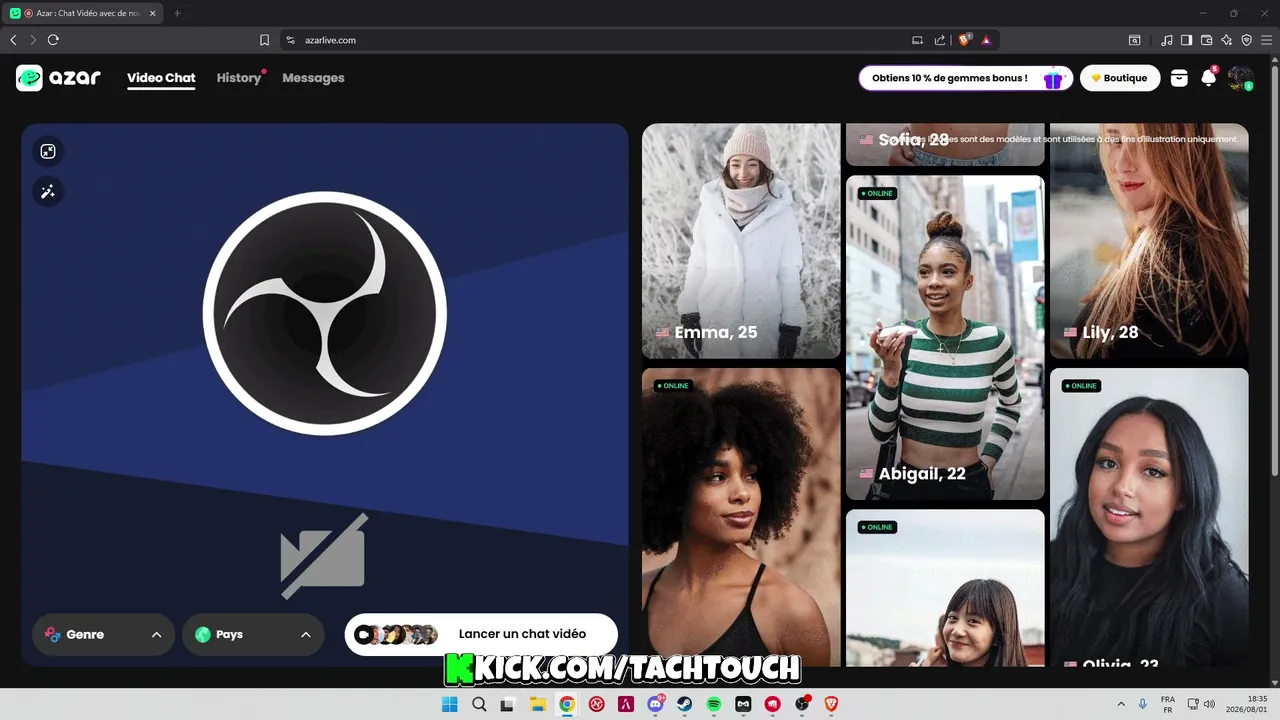1280x720 pixels.
Task: Open the History tab
Action: [x=239, y=78]
